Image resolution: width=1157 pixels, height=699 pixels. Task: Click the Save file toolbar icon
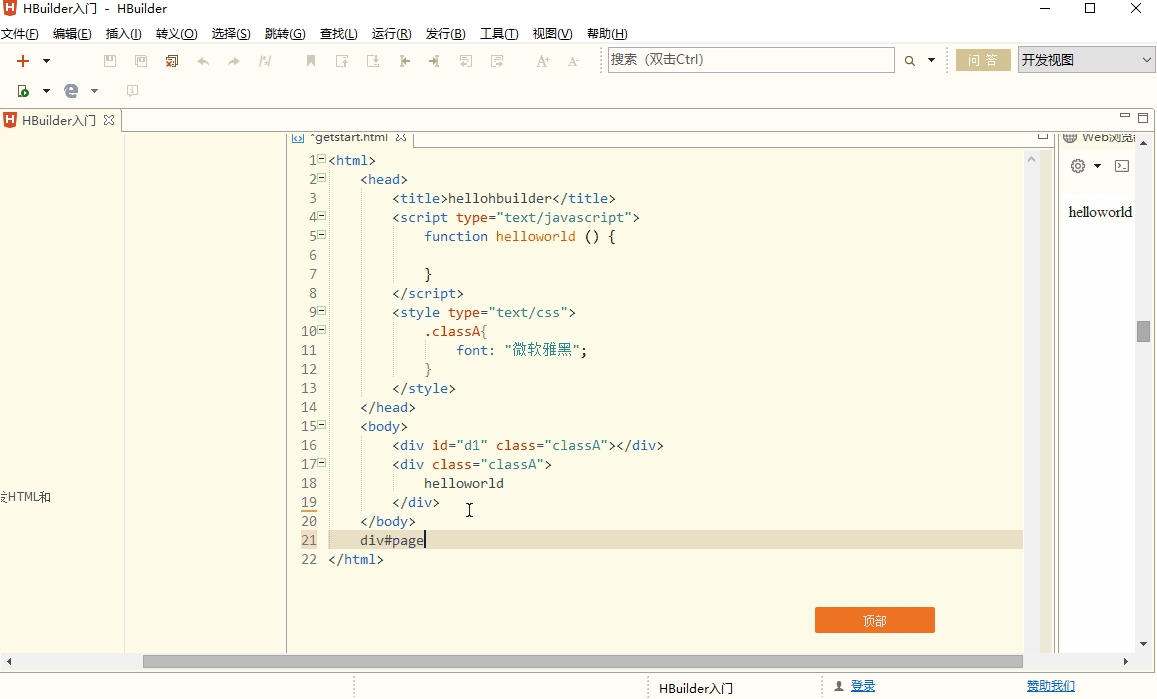[x=110, y=61]
